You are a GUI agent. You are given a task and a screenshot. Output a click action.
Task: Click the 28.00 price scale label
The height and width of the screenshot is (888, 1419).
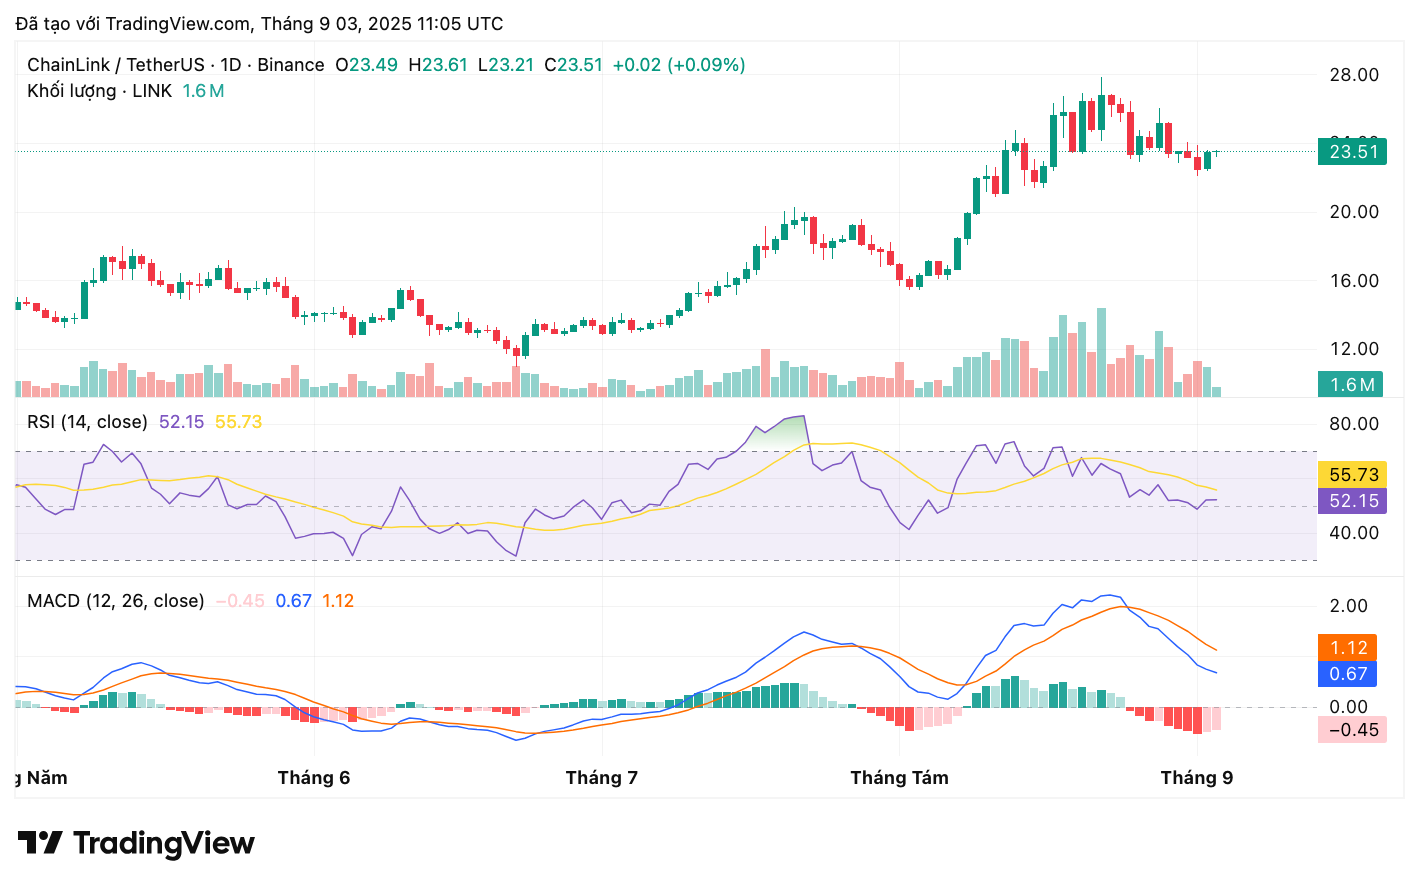click(1354, 75)
